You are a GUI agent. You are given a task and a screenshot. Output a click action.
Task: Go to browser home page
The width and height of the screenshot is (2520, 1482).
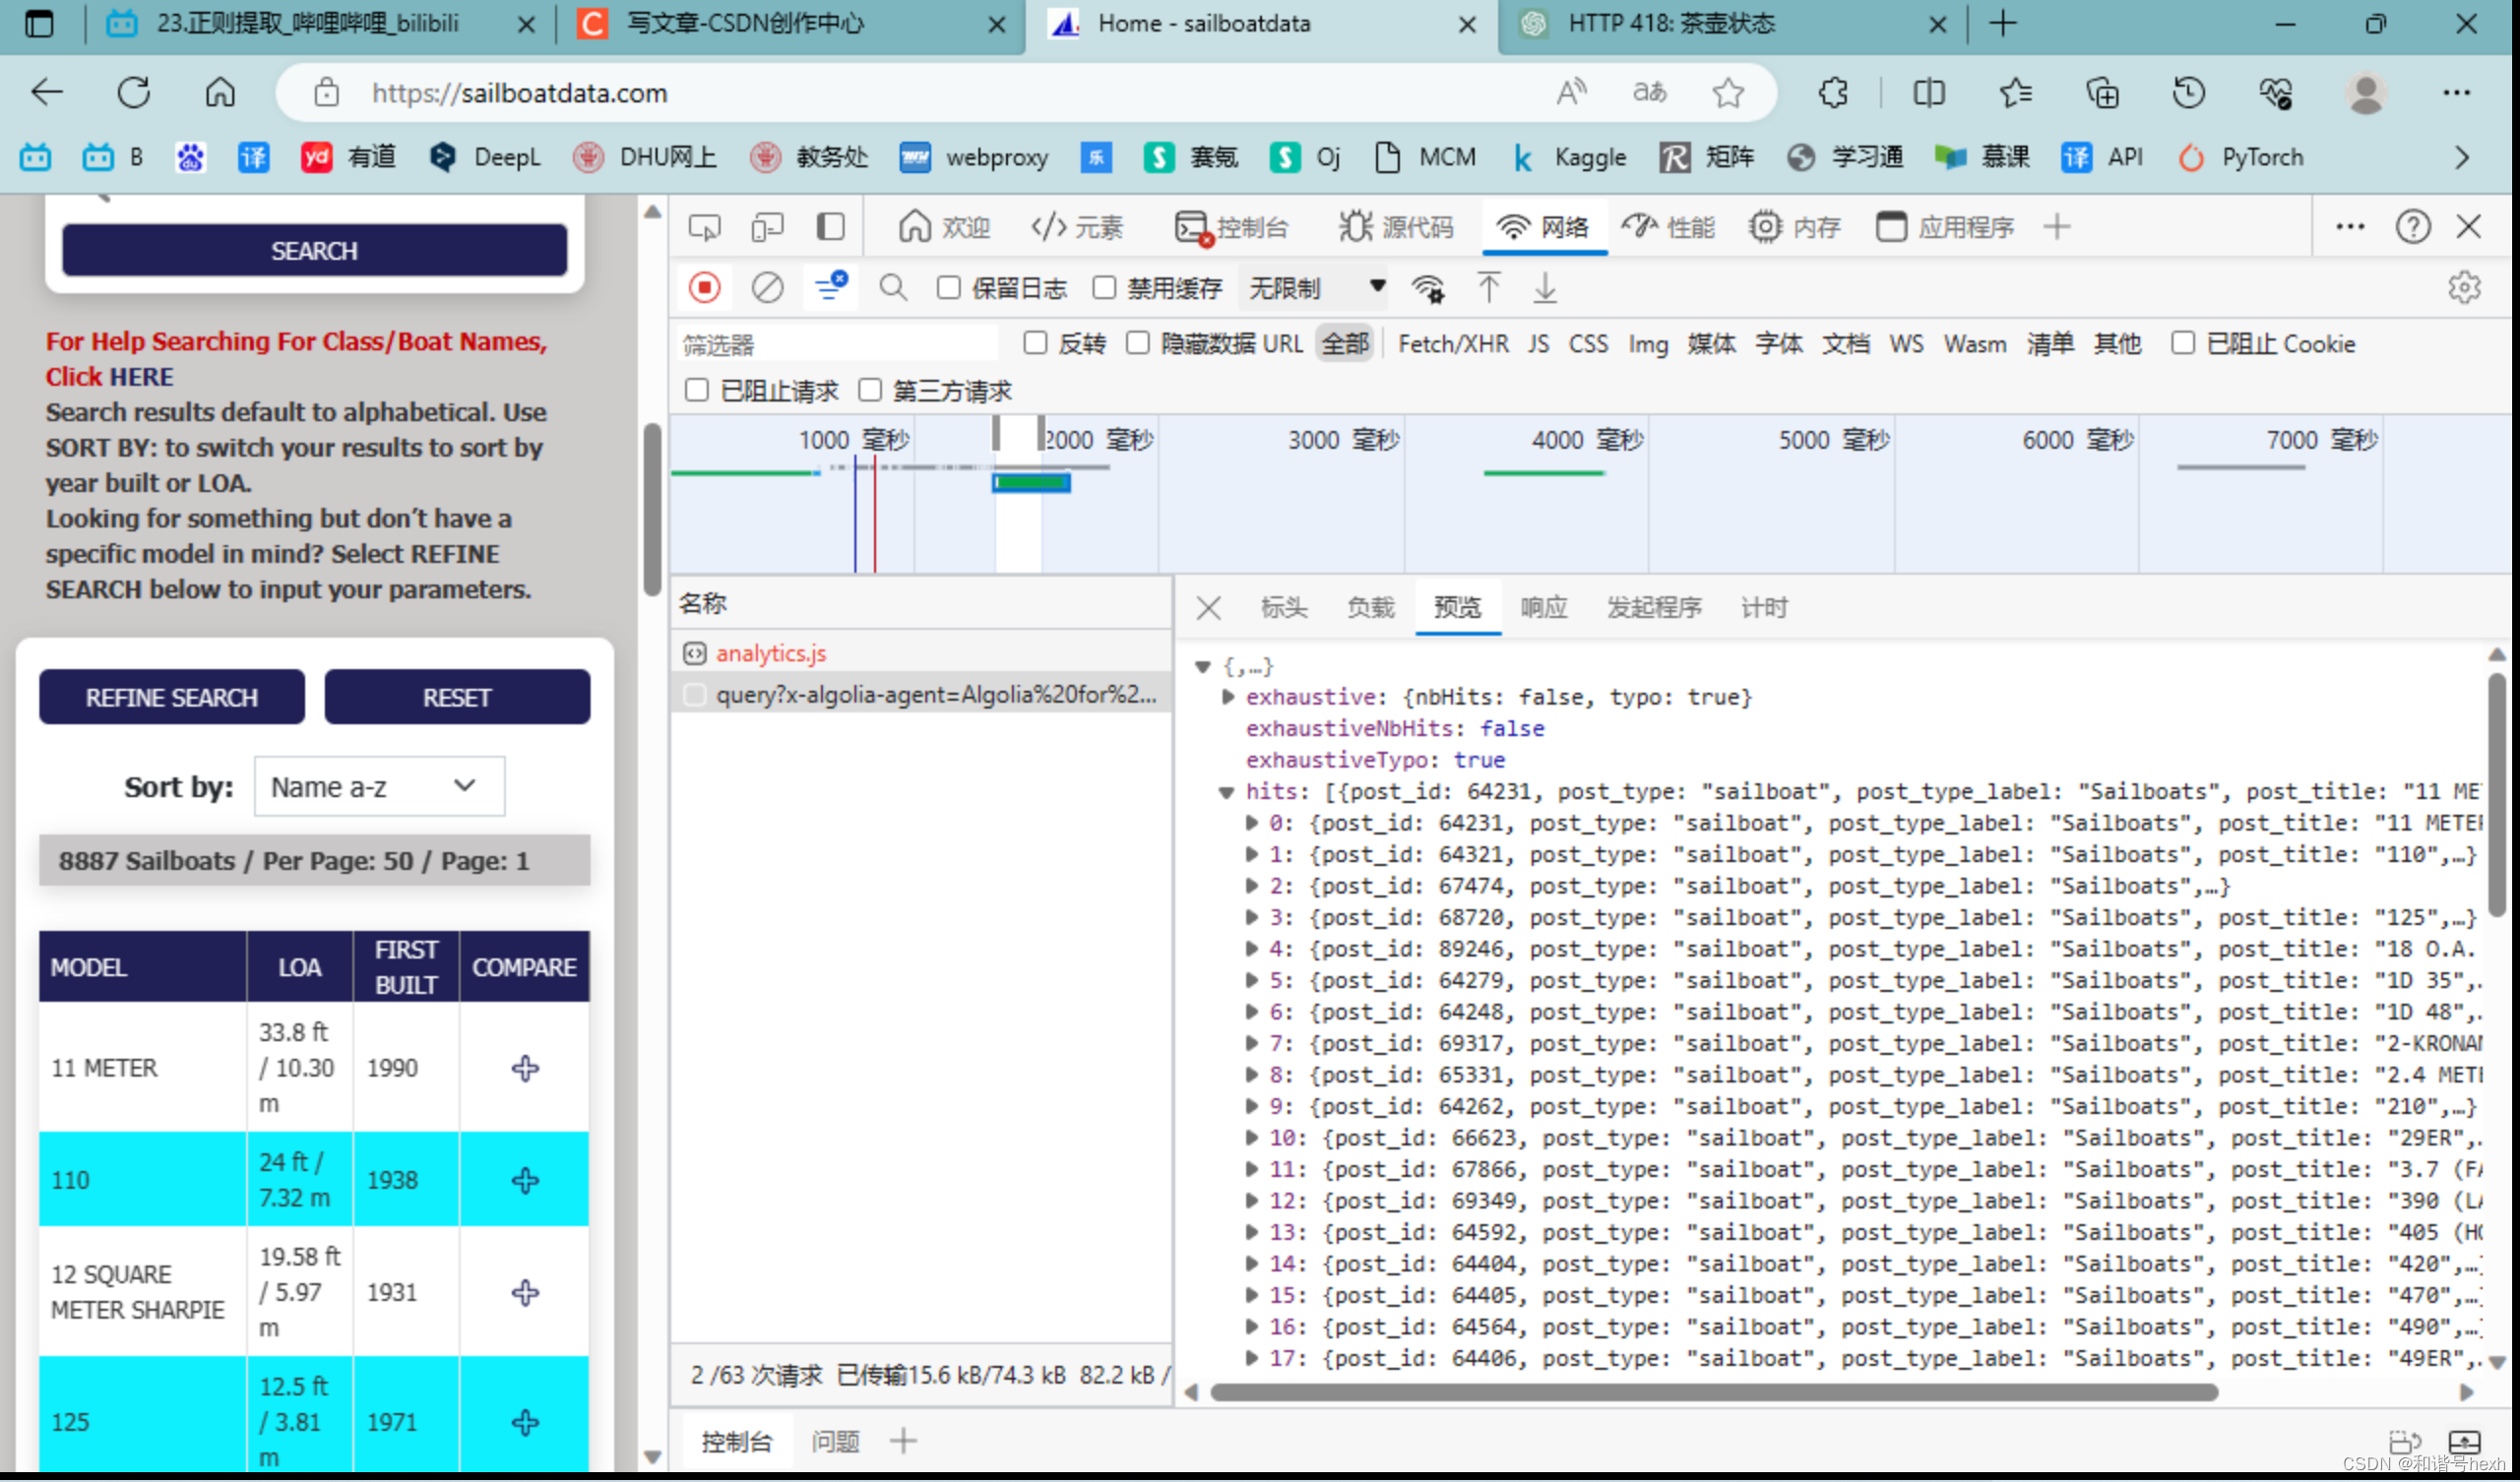point(220,93)
